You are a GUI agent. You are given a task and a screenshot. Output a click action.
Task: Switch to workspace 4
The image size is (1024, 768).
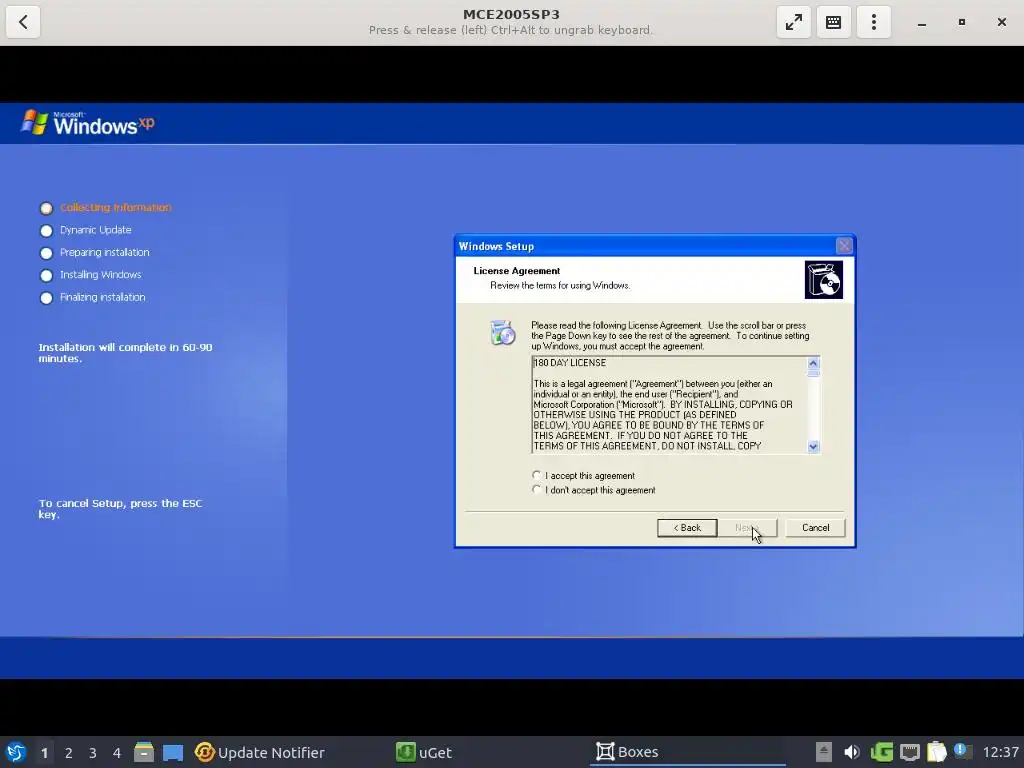pyautogui.click(x=117, y=752)
